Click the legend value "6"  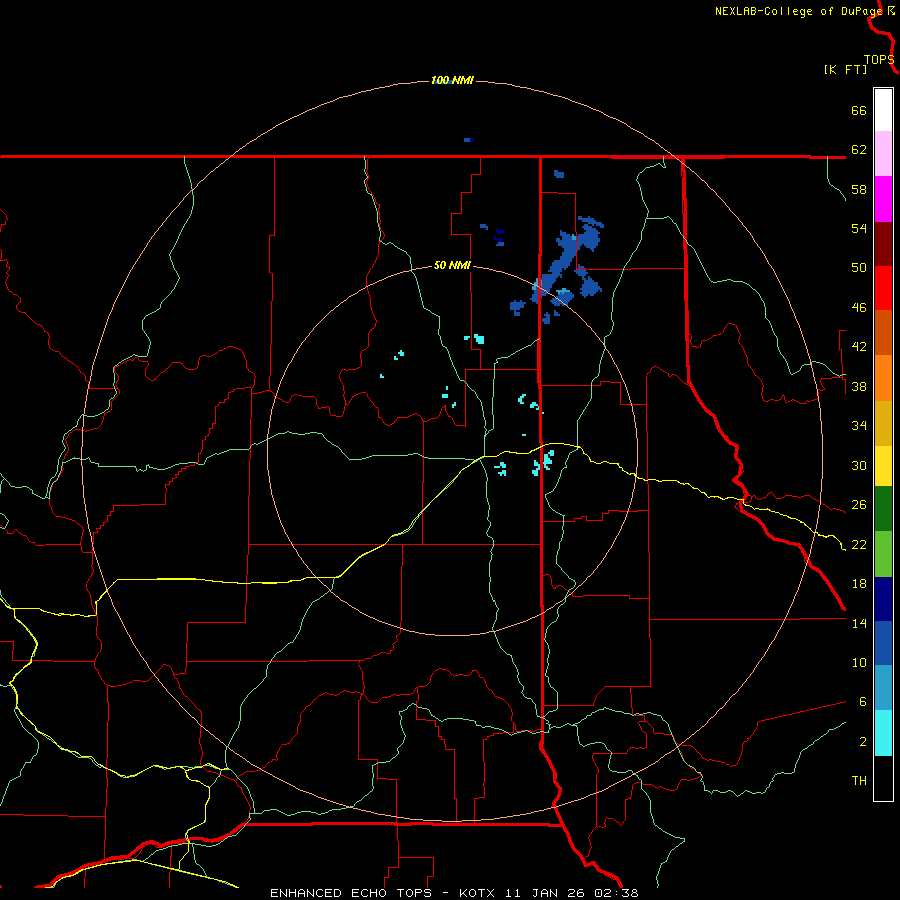[x=862, y=702]
